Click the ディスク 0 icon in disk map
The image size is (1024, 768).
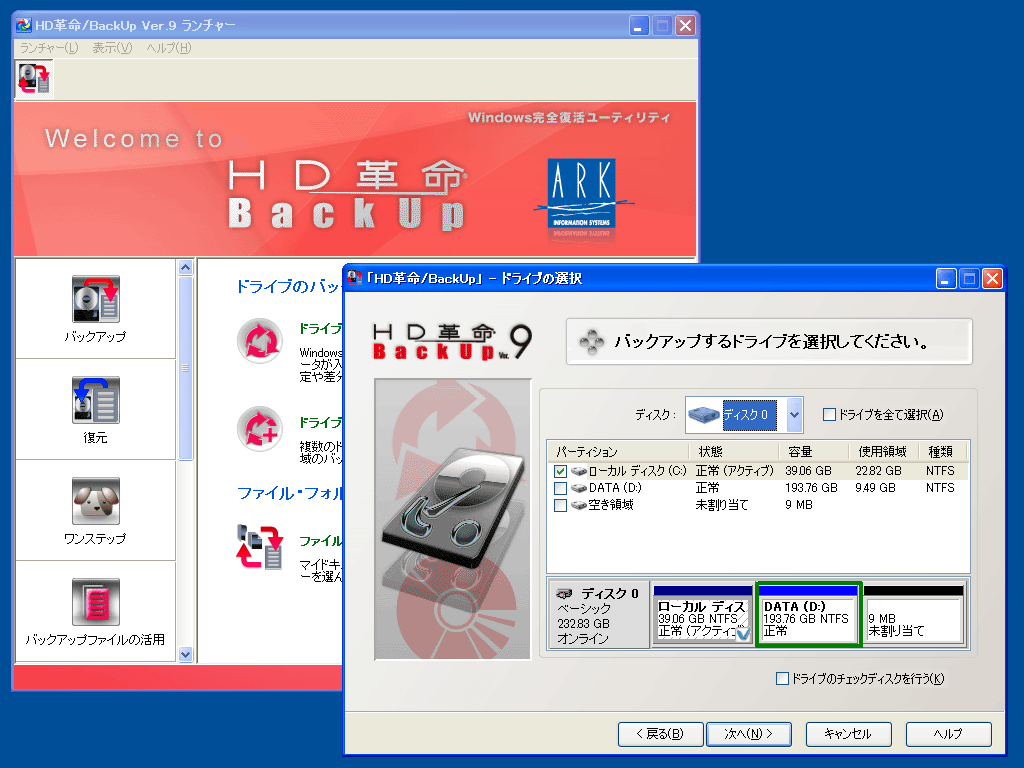coord(564,594)
